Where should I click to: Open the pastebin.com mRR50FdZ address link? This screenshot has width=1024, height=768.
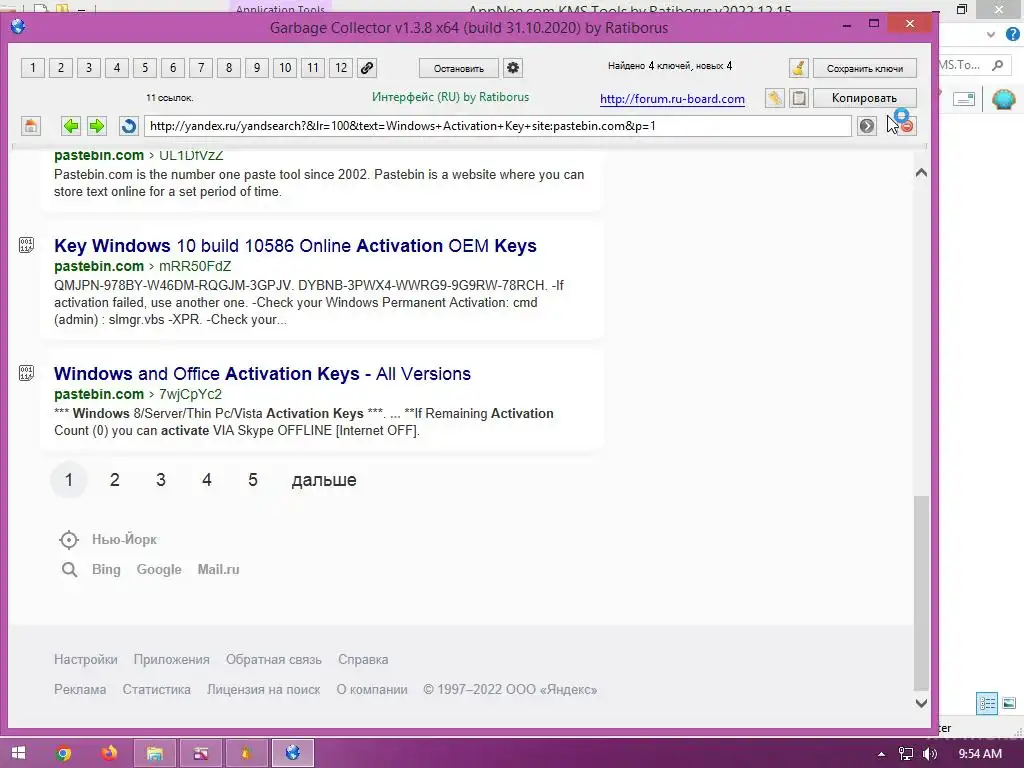point(142,266)
